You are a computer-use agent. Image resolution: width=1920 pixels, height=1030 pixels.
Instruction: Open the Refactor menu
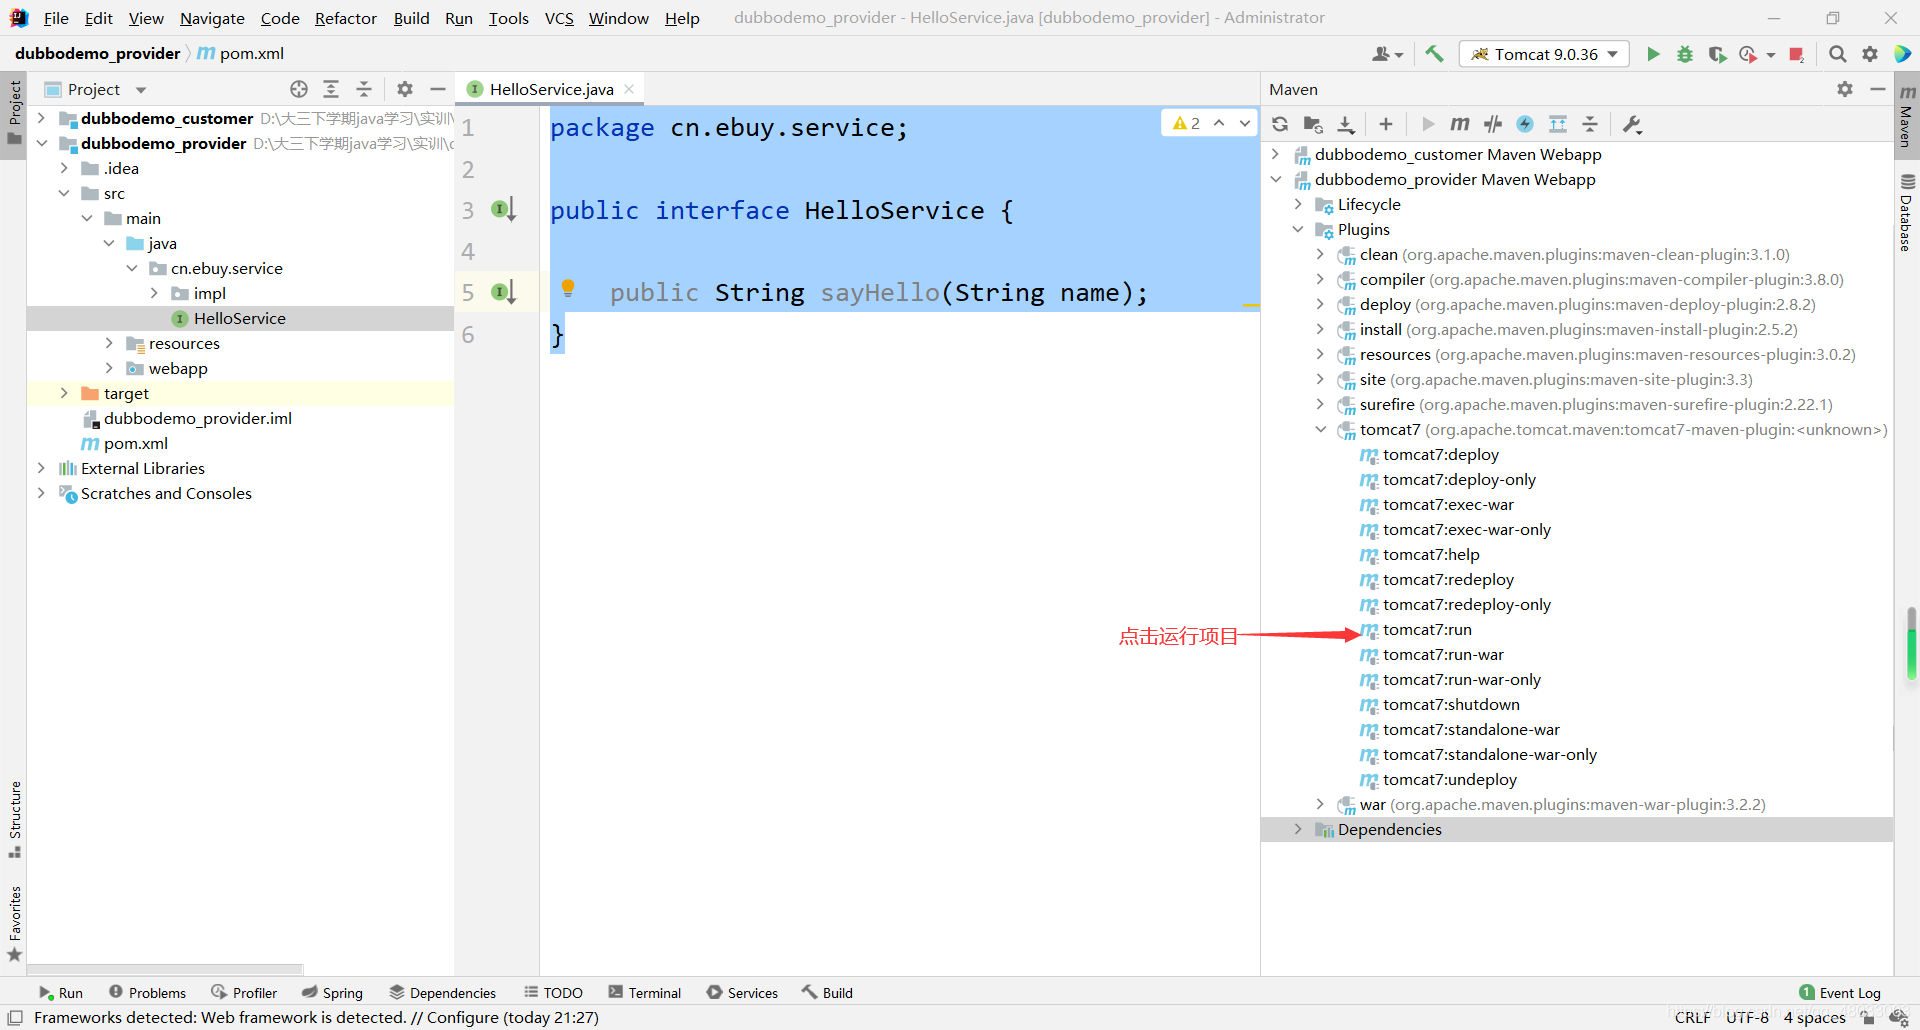click(x=346, y=18)
